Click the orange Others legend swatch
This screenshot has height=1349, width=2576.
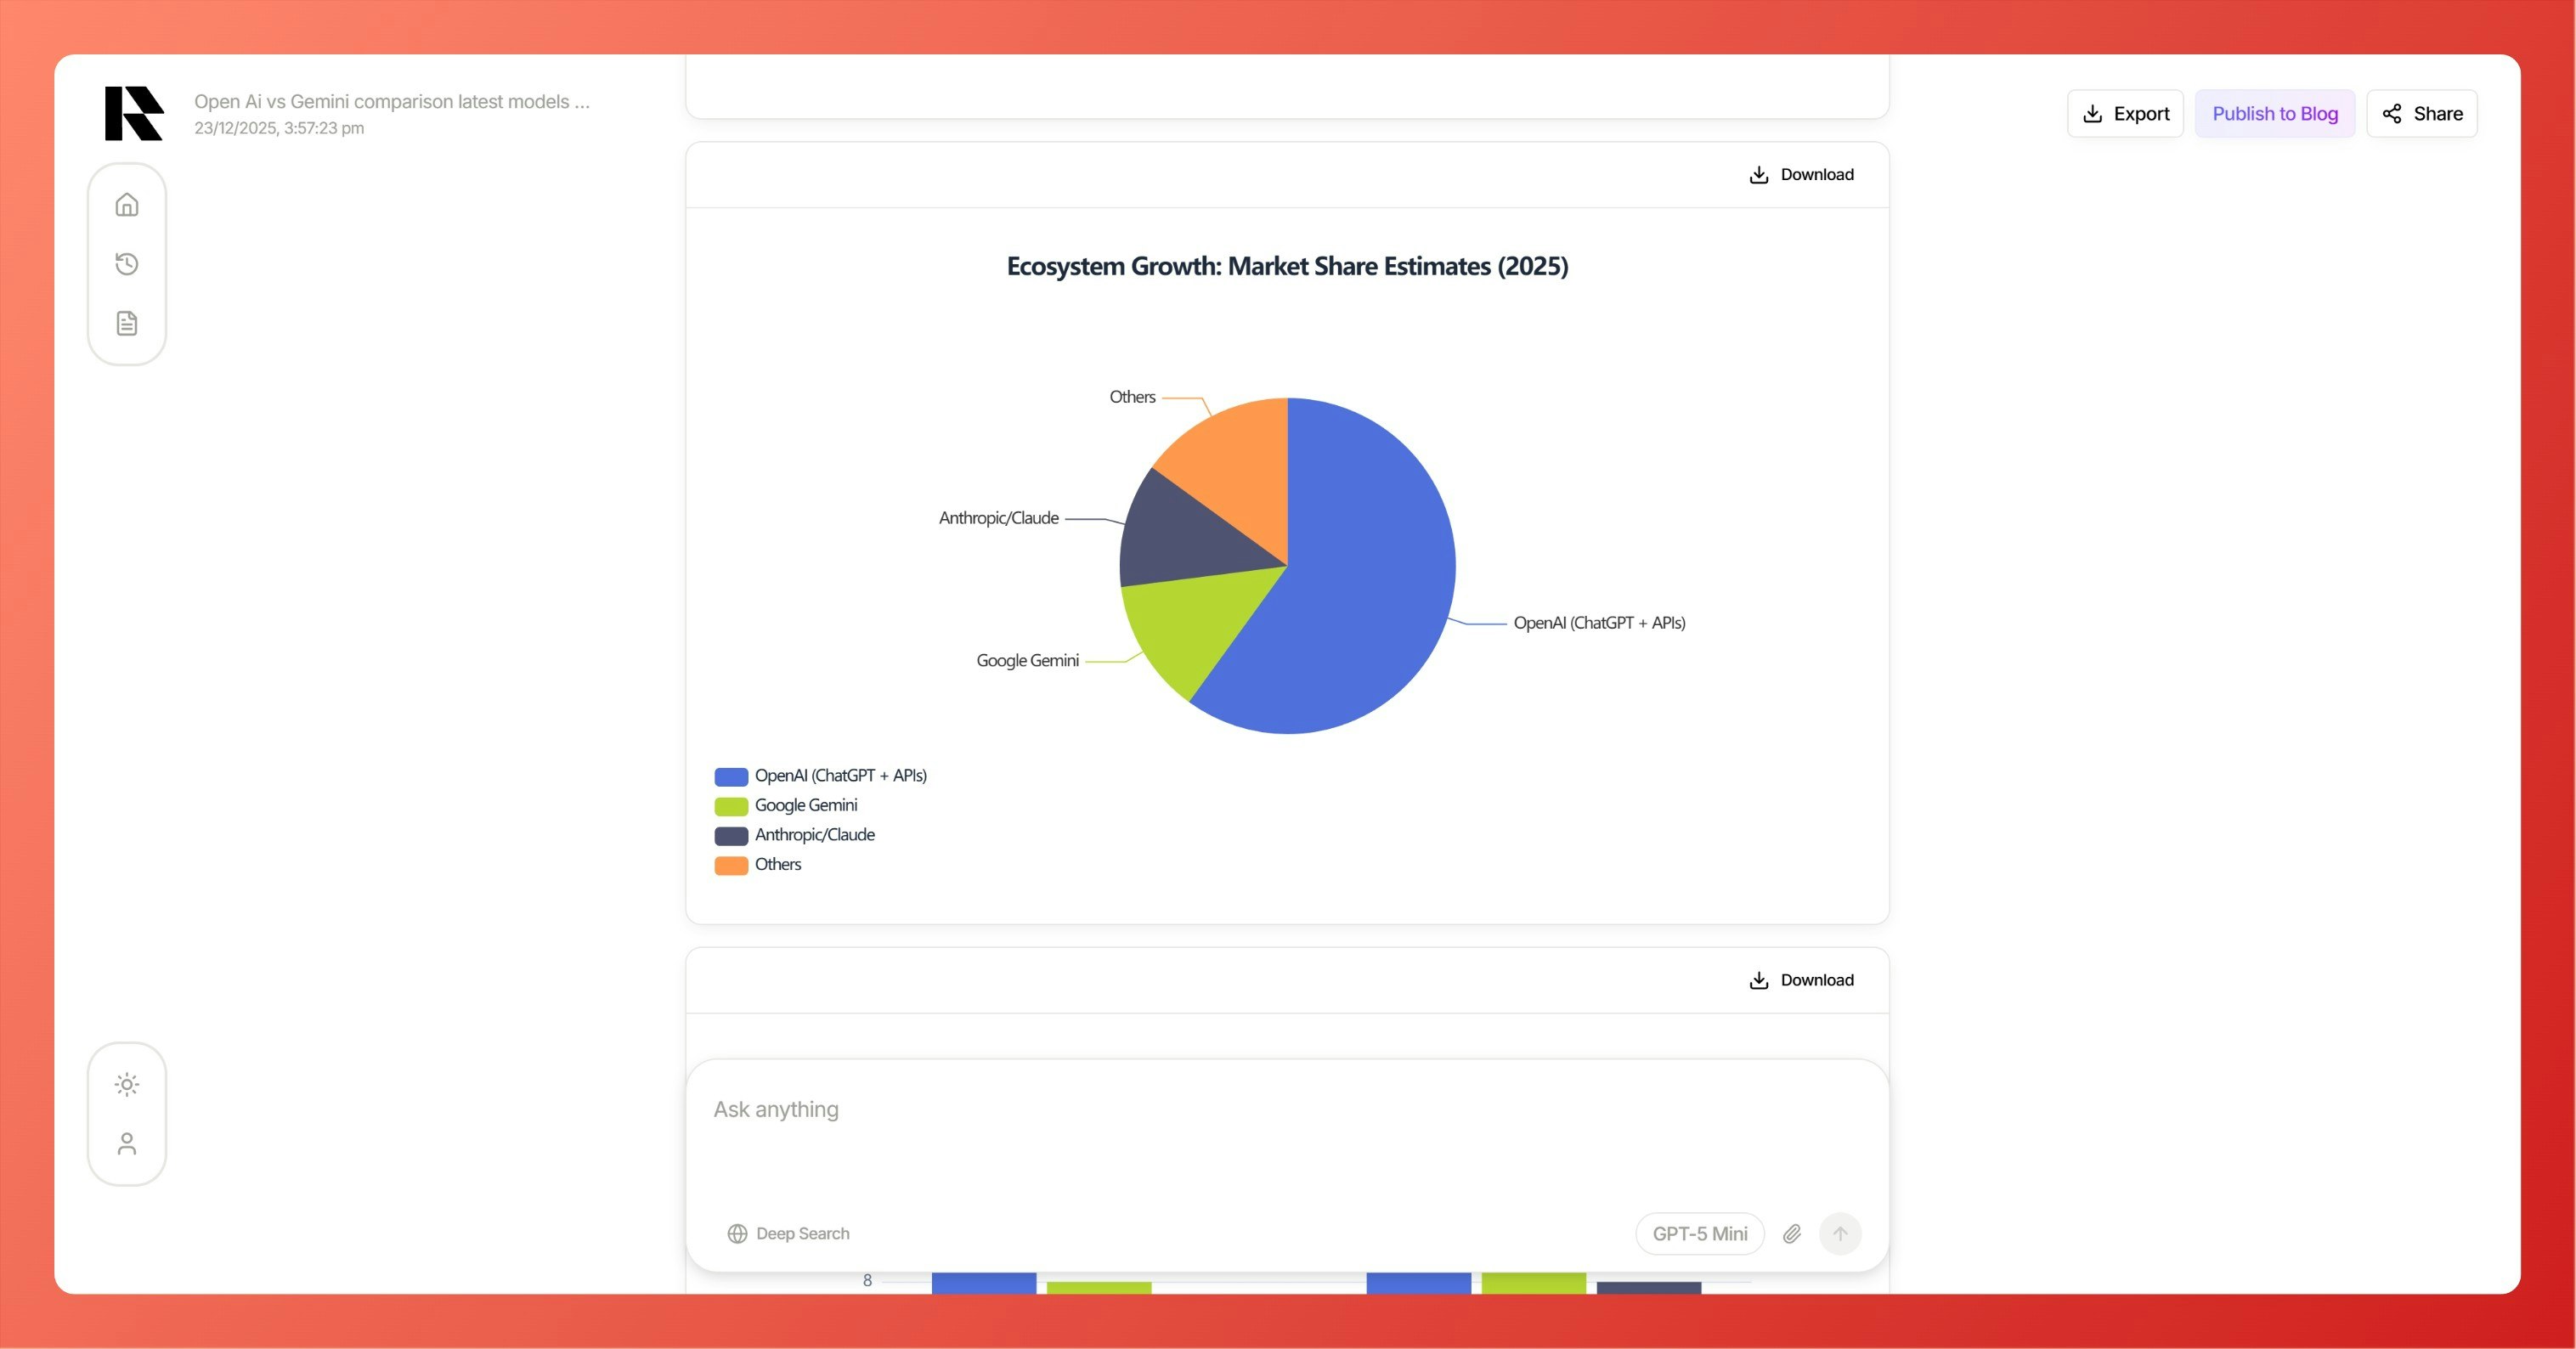tap(731, 865)
